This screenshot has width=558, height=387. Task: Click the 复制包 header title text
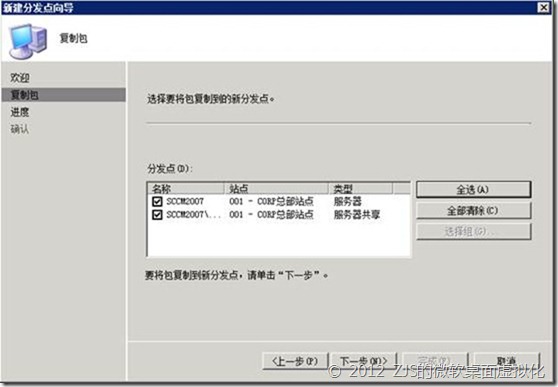73,38
